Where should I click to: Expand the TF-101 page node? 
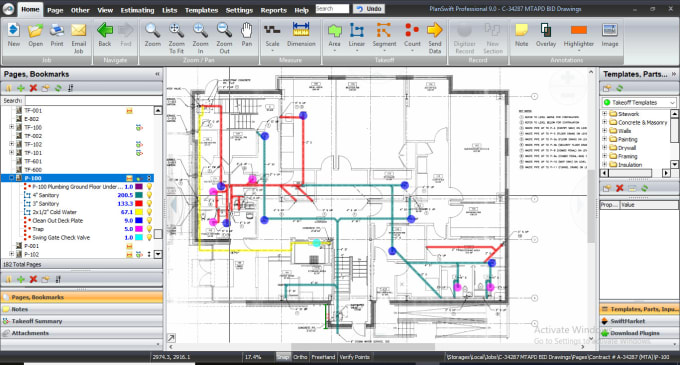click(12, 153)
